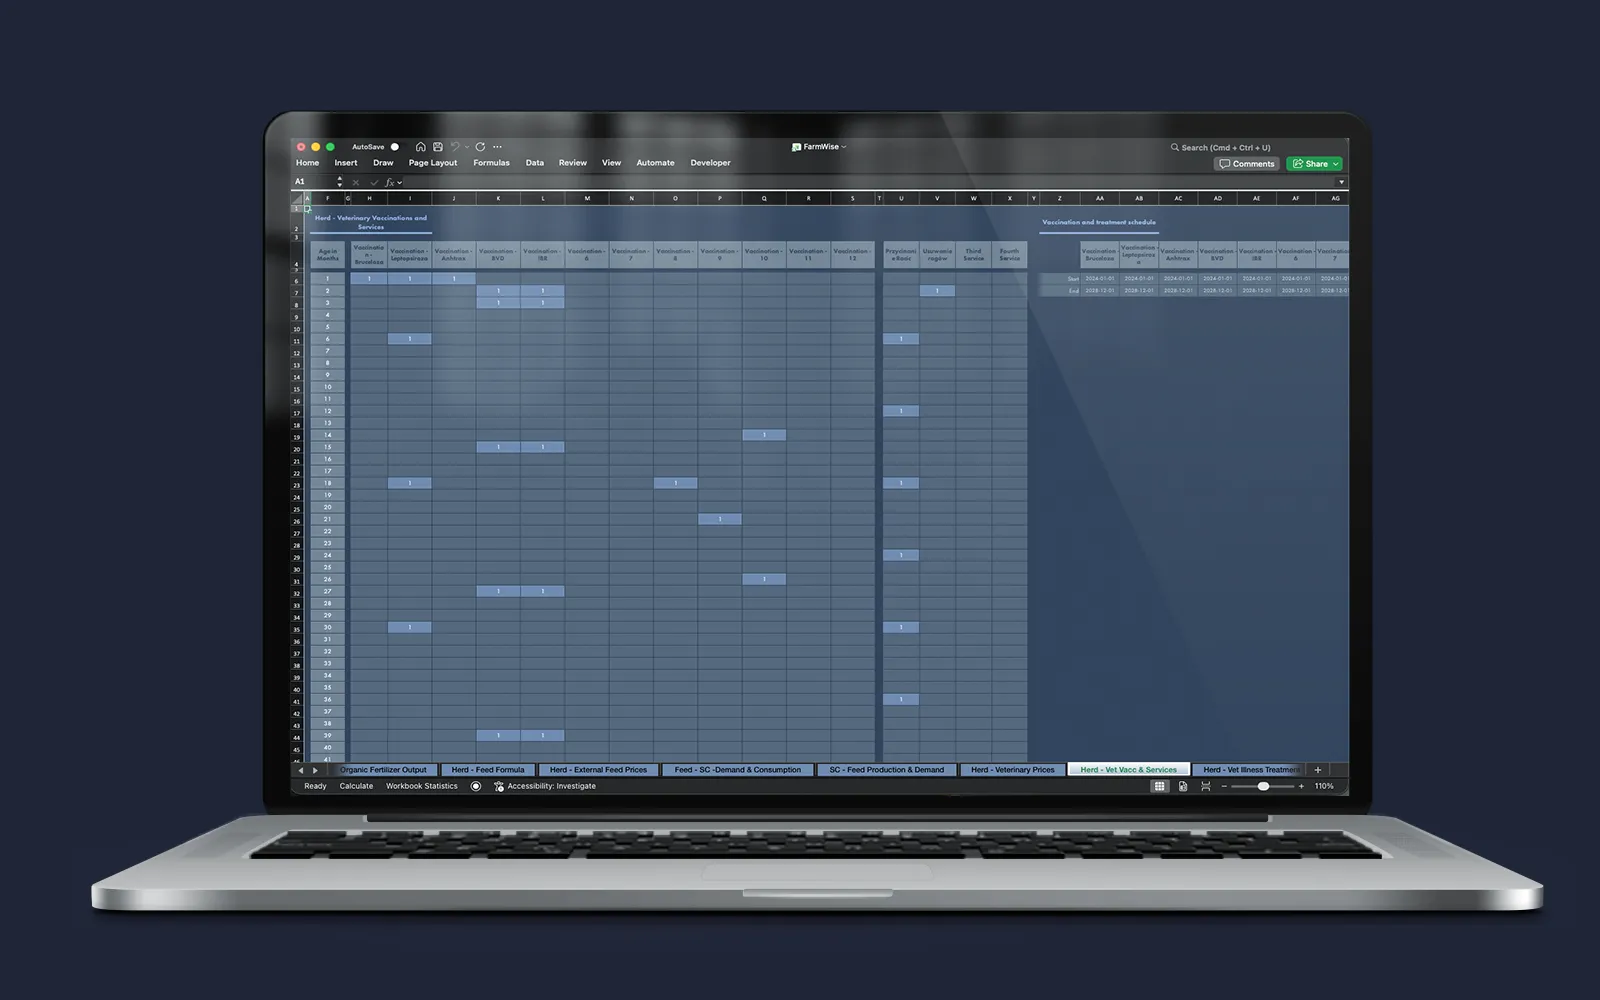Select row header 11

pos(297,341)
